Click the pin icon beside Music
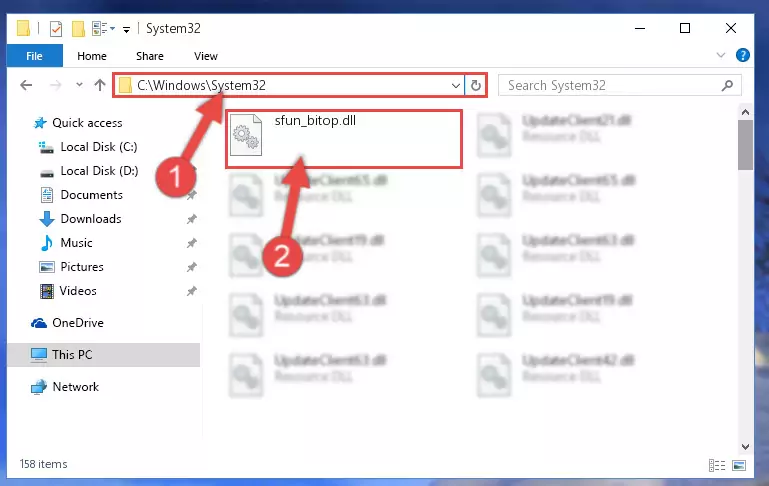The image size is (769, 486). pos(191,243)
